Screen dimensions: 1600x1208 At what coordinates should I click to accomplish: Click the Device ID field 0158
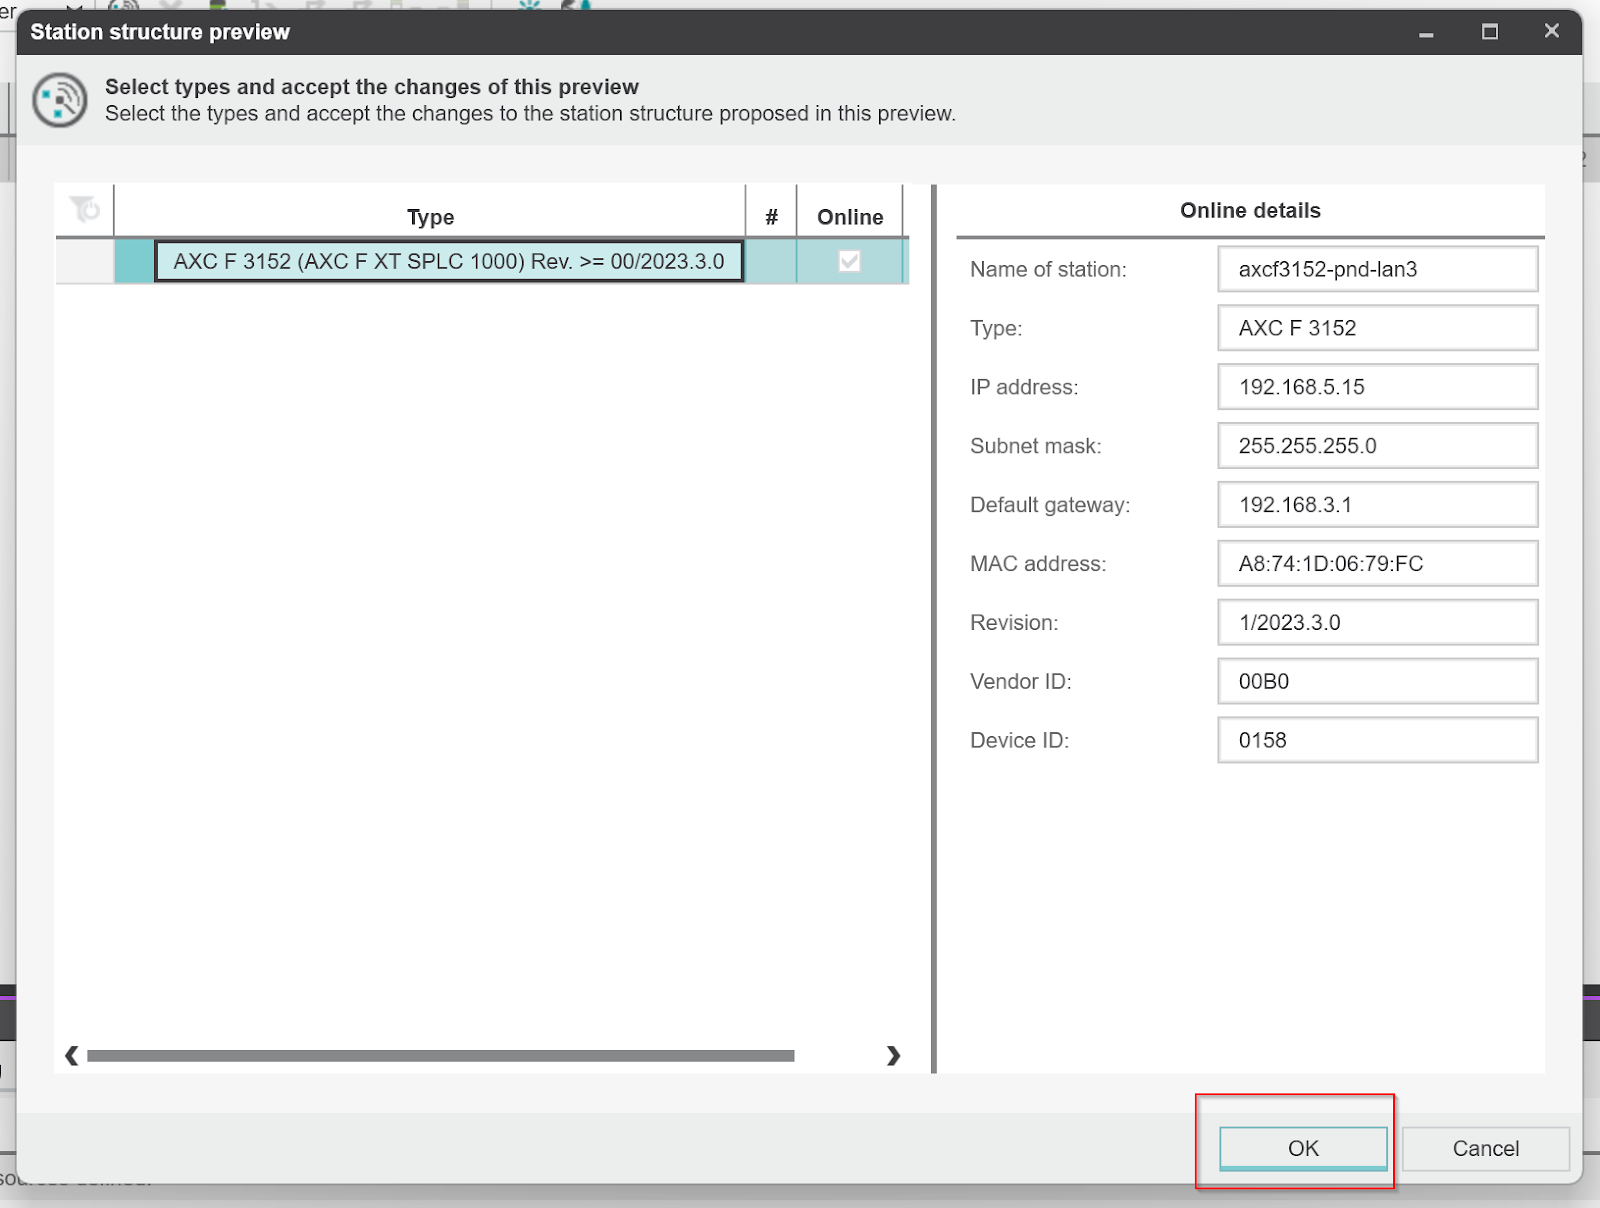pyautogui.click(x=1377, y=740)
